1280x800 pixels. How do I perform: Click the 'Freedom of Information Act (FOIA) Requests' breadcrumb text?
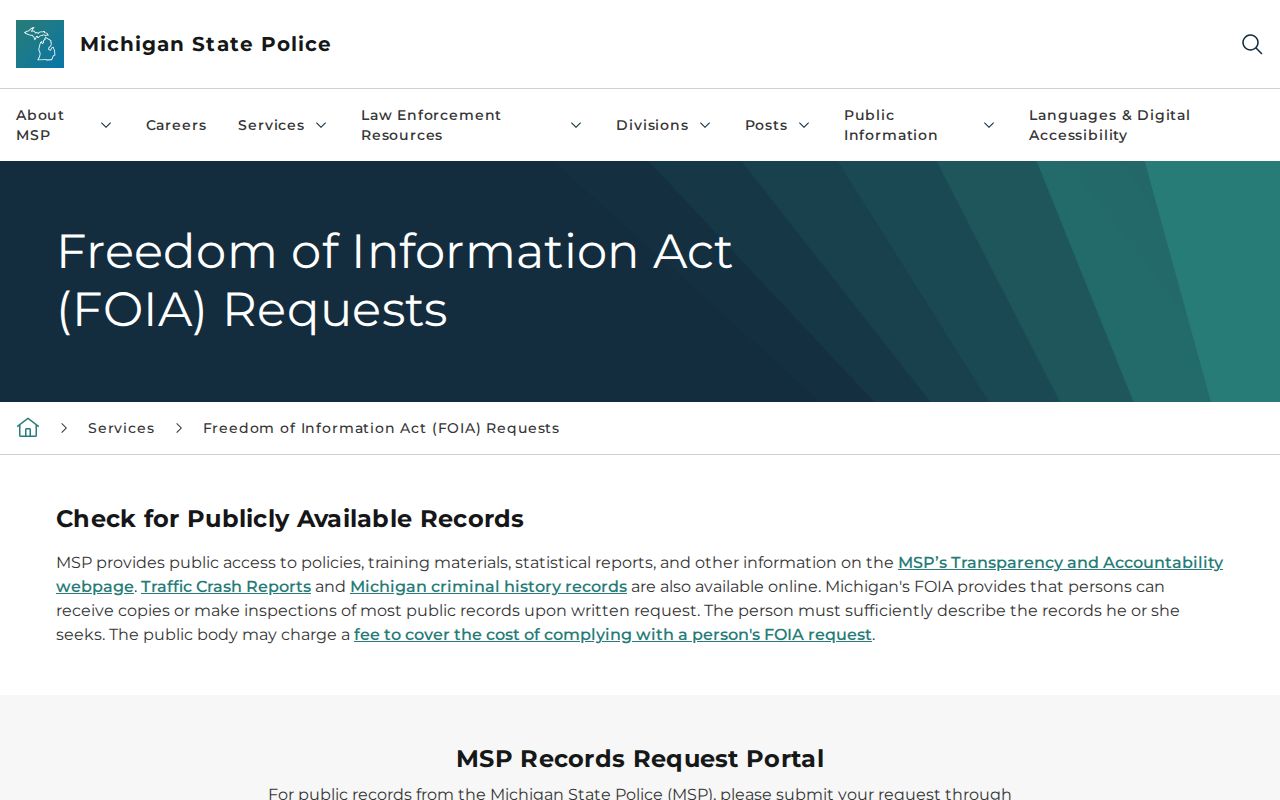click(381, 428)
